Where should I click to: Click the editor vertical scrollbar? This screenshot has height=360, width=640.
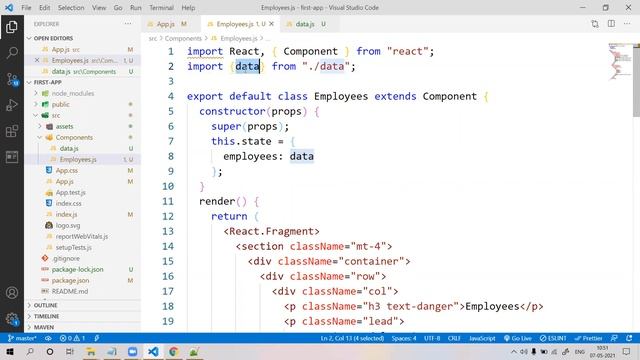(x=636, y=80)
